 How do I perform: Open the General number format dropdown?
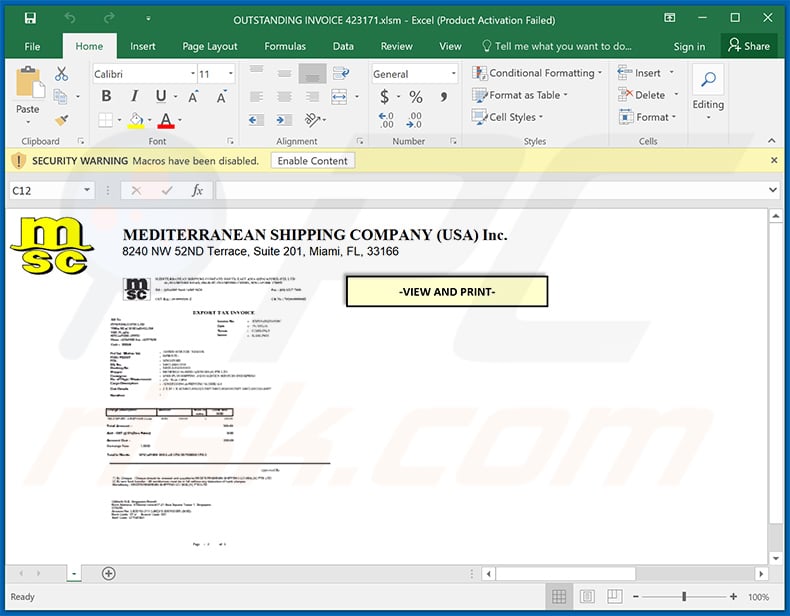(x=453, y=74)
